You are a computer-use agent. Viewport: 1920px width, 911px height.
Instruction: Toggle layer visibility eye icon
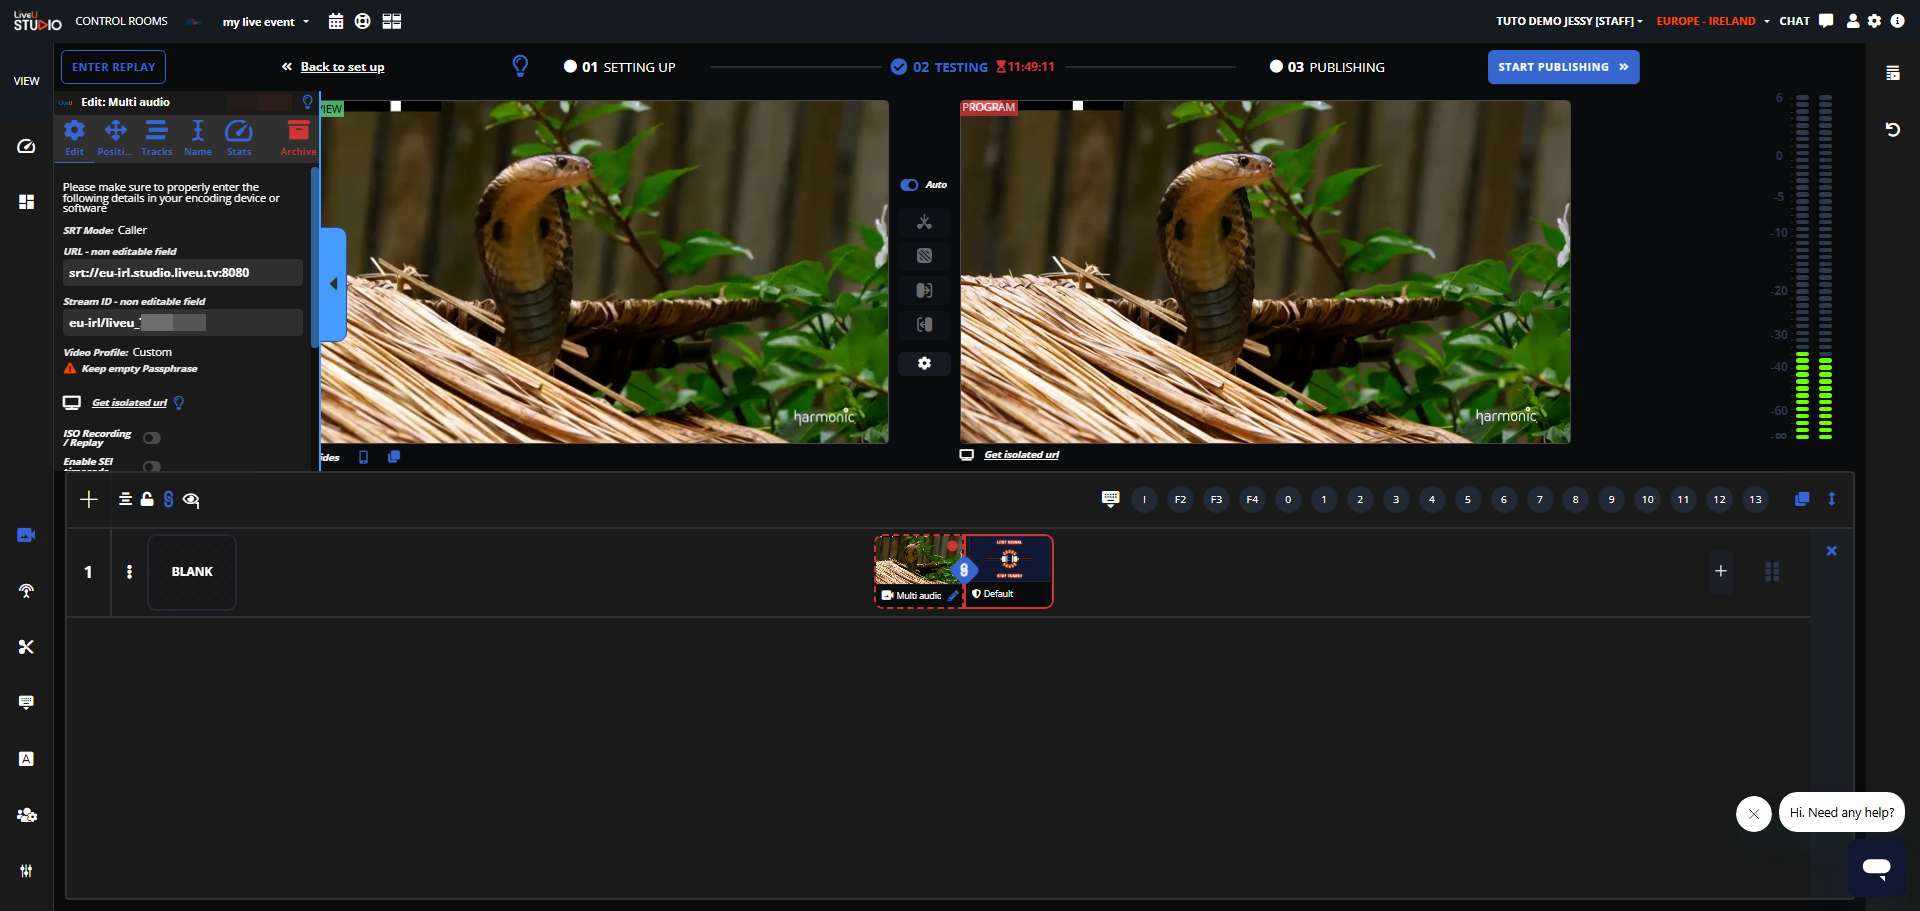click(191, 500)
